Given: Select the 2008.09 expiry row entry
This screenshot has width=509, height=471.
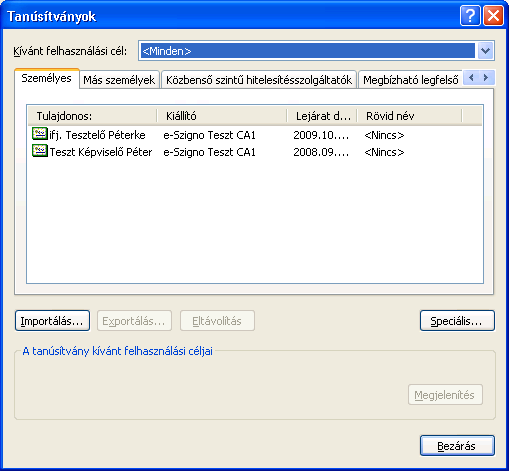Looking at the screenshot, I should [321, 152].
